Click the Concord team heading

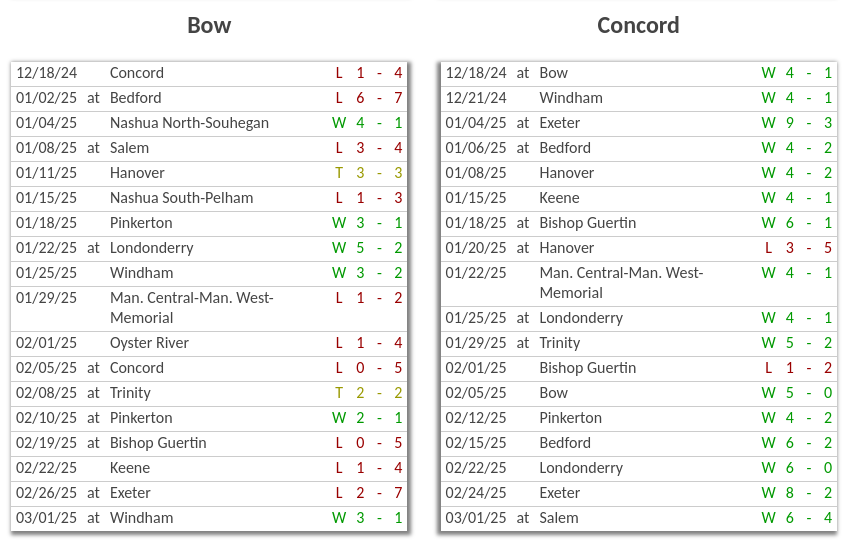(638, 26)
